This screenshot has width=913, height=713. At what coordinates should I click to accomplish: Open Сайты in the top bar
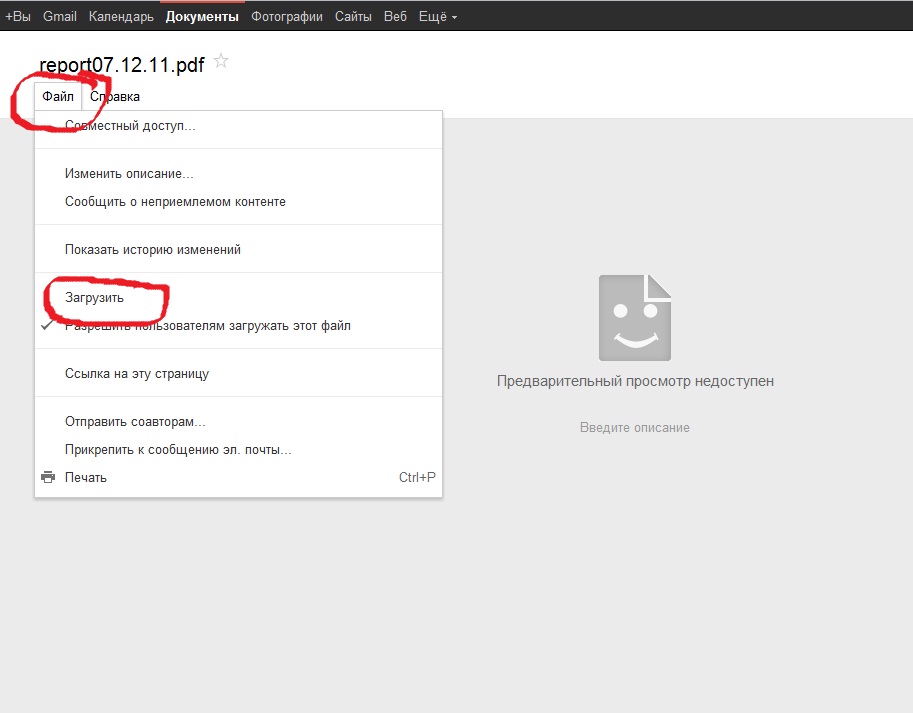click(353, 17)
